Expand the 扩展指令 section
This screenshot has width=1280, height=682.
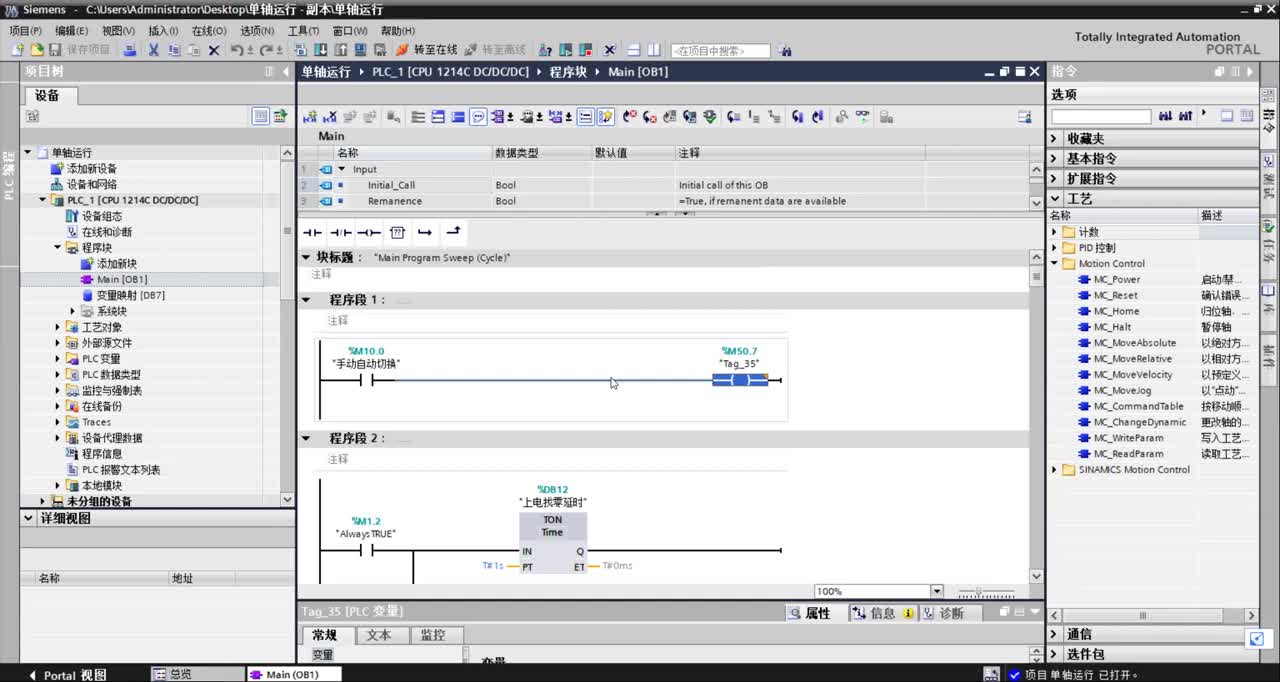1054,179
